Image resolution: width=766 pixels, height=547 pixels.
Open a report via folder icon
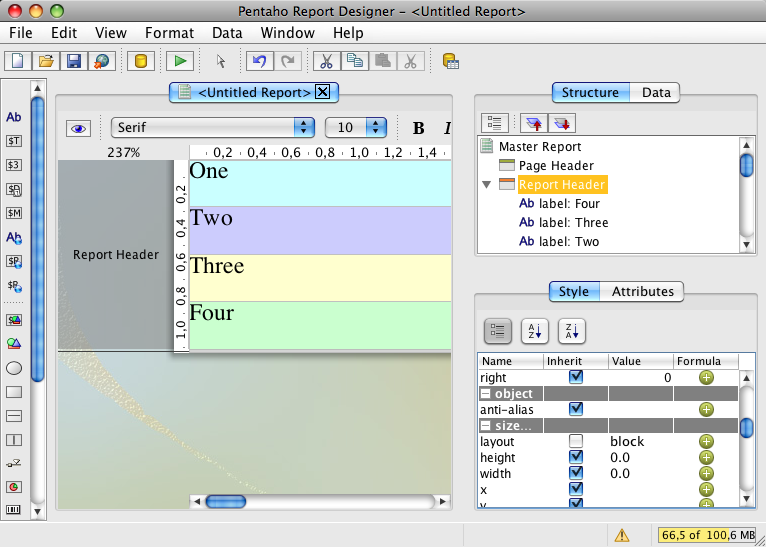point(45,61)
